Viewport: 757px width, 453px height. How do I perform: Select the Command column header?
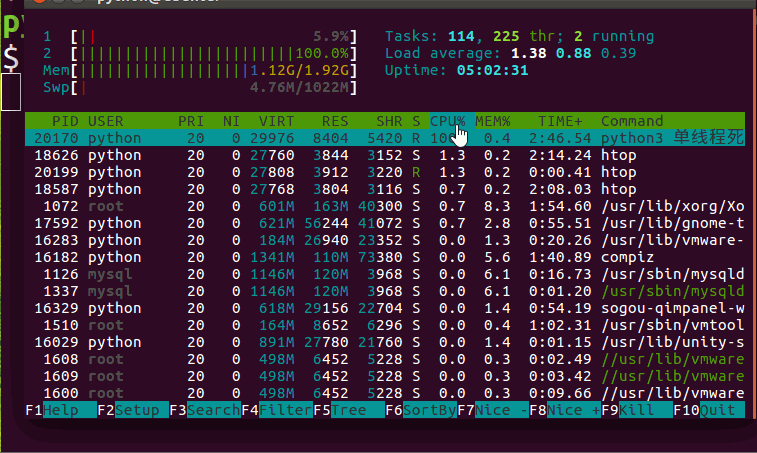(632, 121)
